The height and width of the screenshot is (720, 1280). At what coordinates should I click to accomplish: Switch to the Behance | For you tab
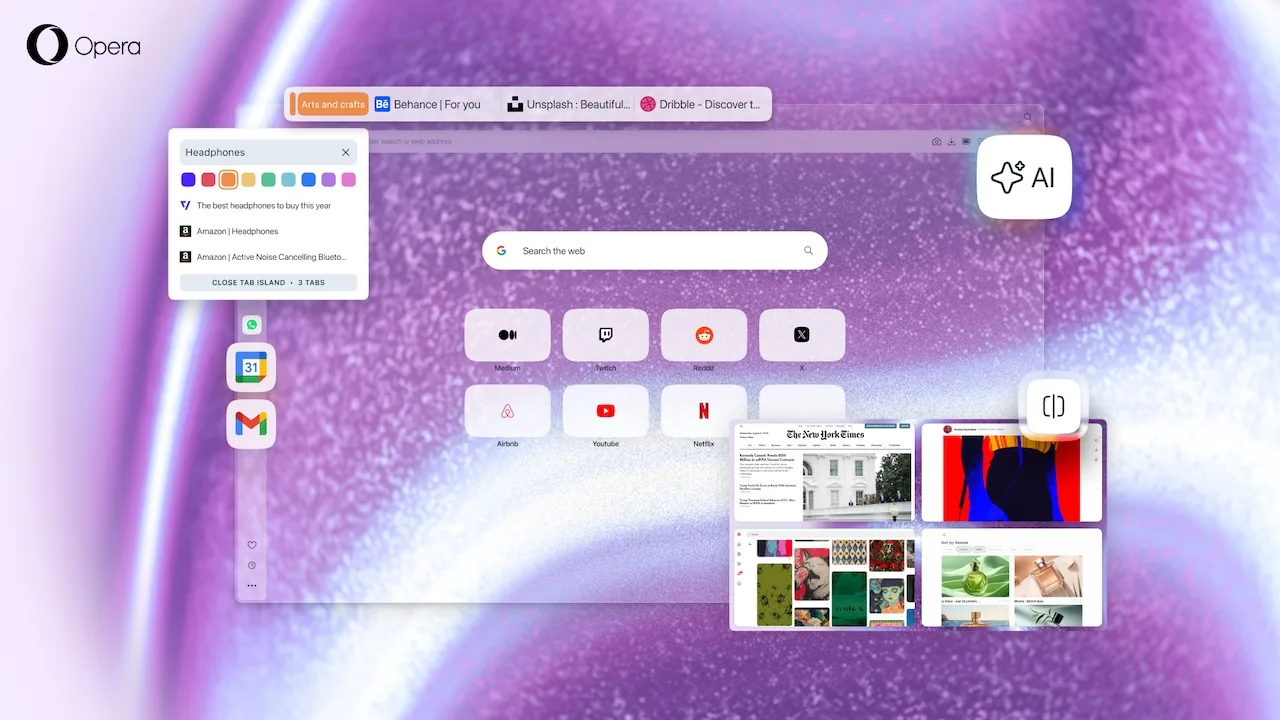click(430, 104)
